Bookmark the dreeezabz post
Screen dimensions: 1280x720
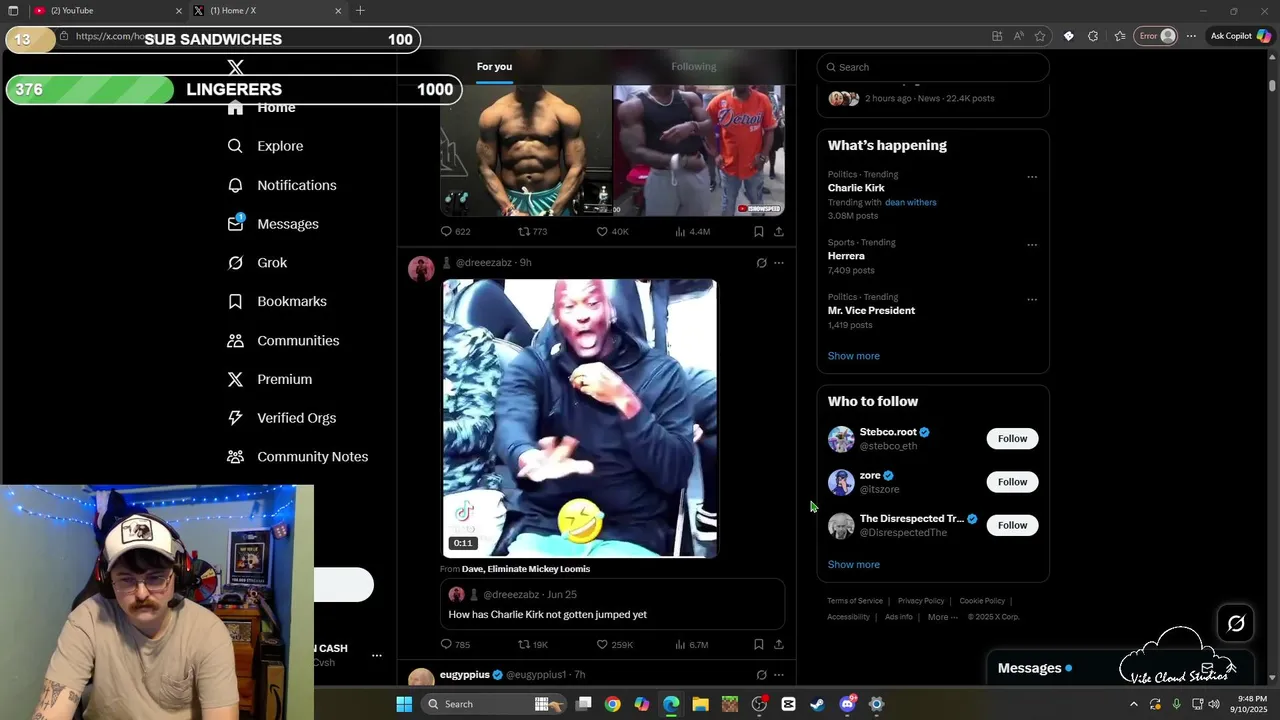(759, 645)
